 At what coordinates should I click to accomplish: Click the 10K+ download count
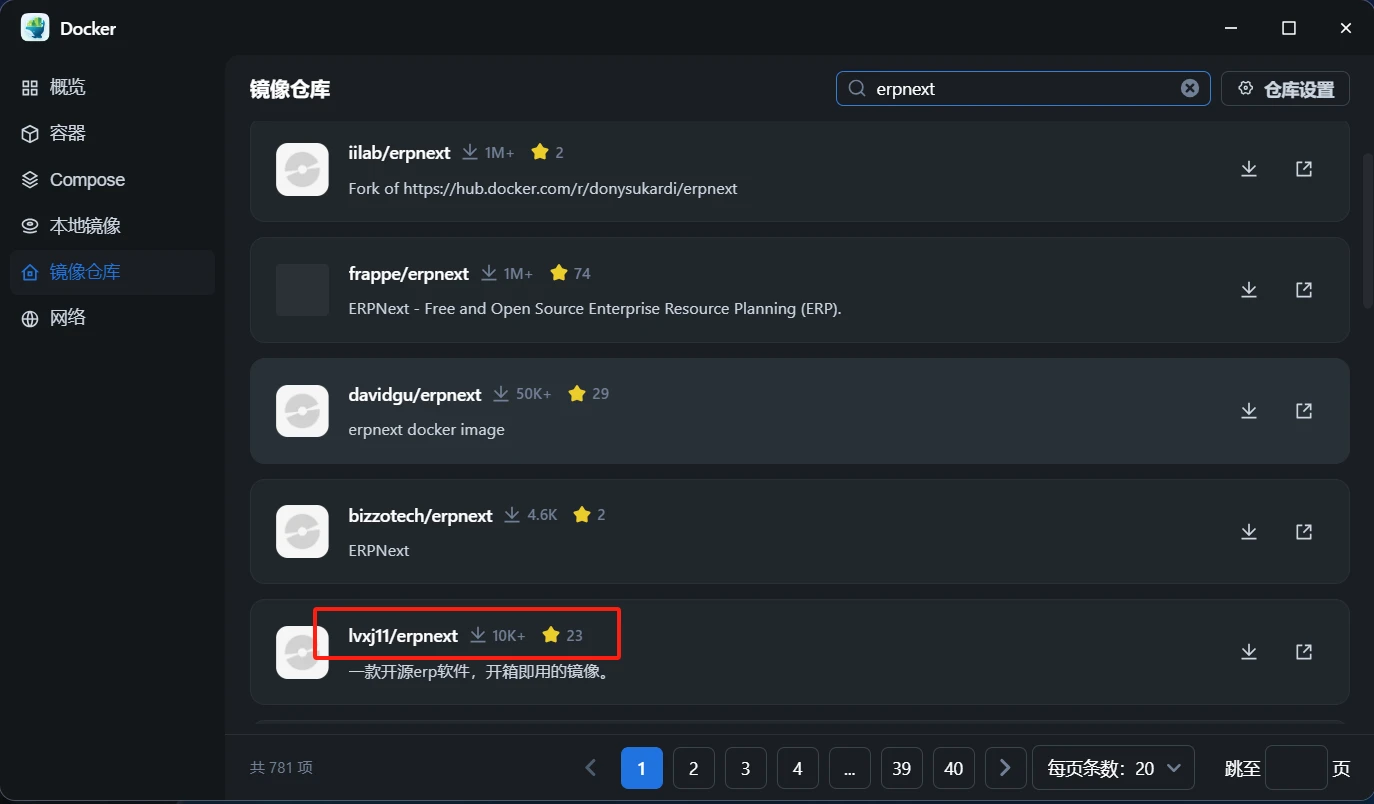click(509, 636)
